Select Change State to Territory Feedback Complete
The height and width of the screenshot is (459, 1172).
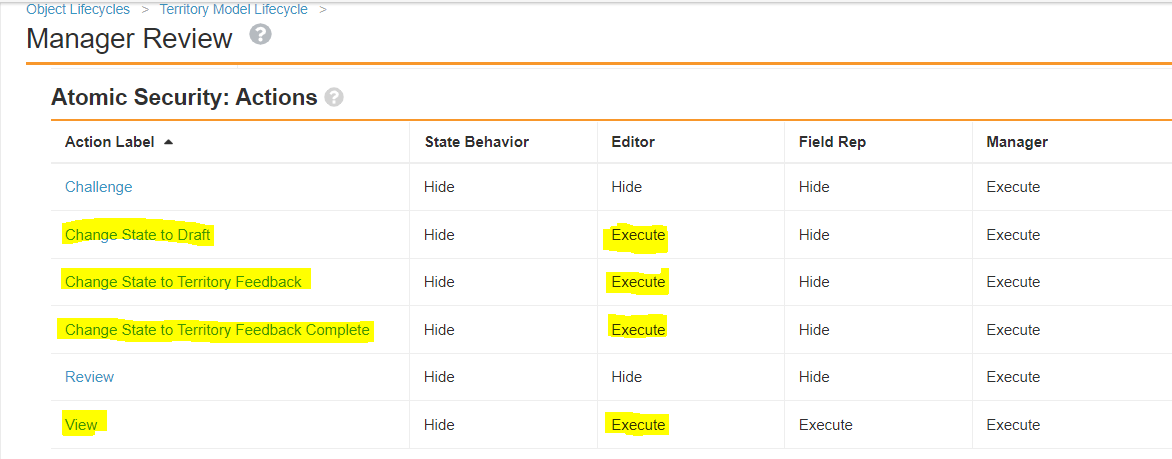click(x=217, y=330)
